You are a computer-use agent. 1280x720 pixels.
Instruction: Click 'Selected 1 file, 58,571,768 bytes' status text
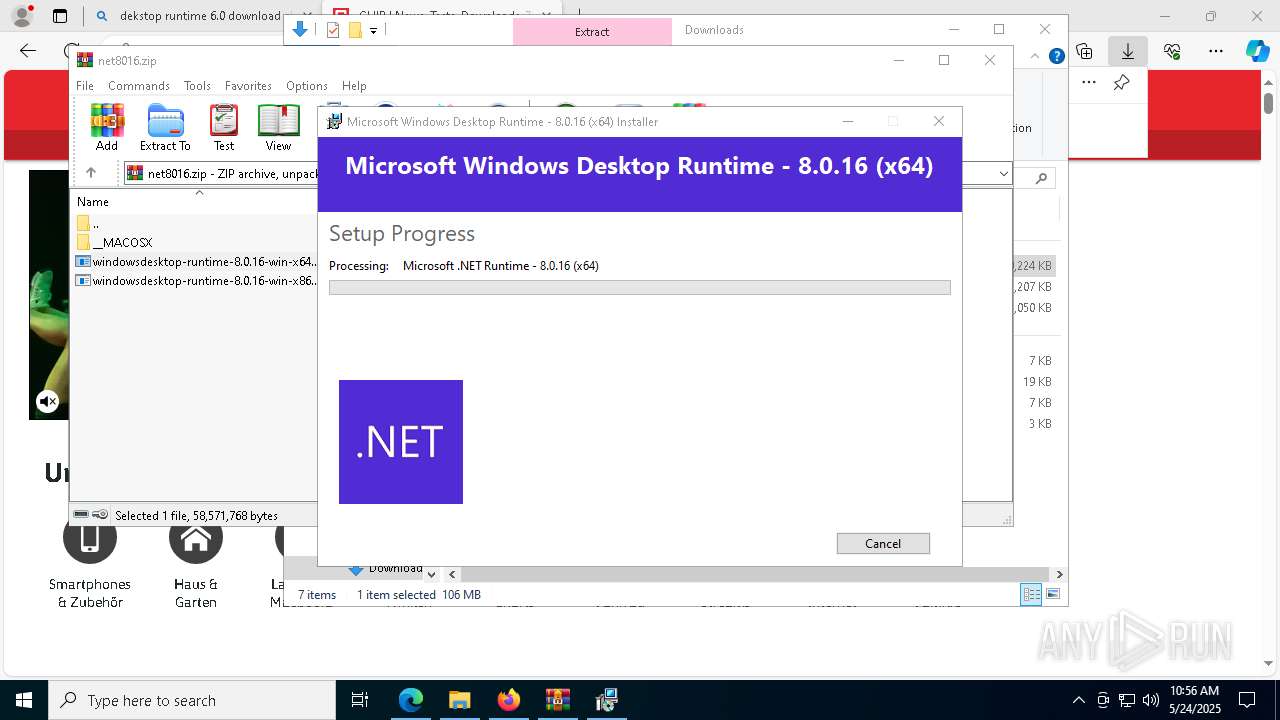(x=196, y=516)
